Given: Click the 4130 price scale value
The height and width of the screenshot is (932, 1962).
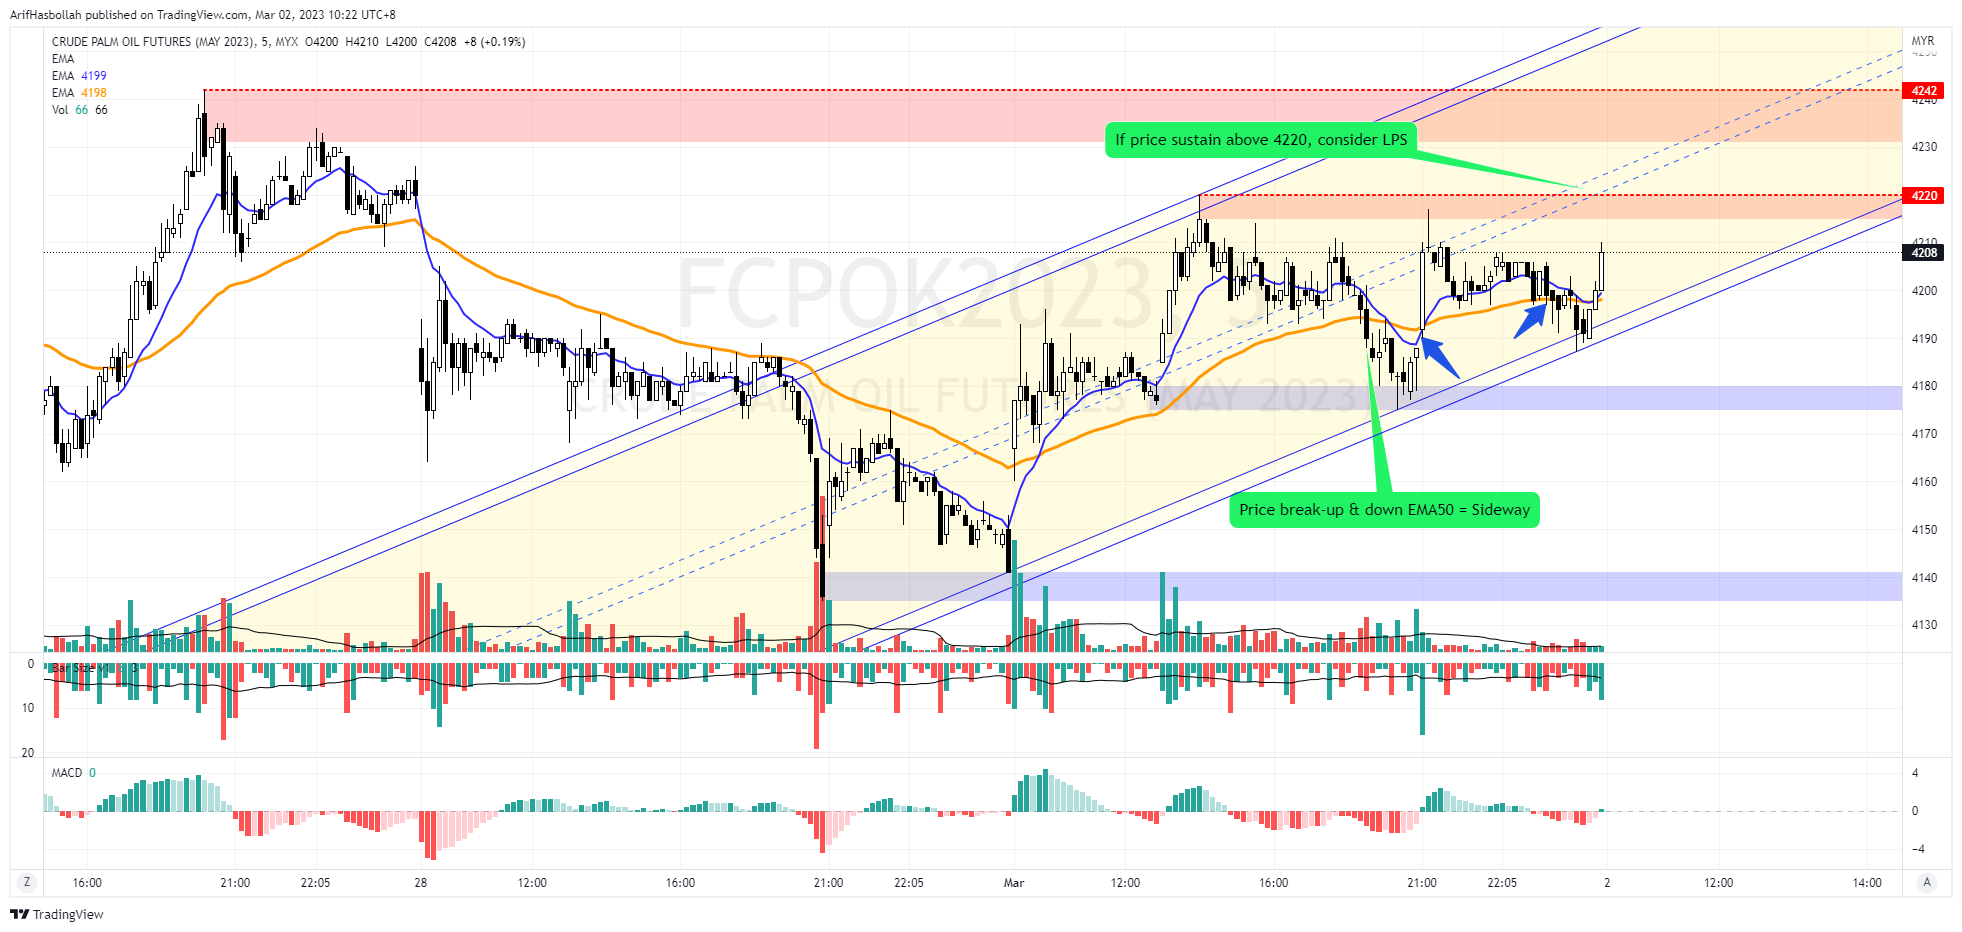Looking at the screenshot, I should (x=1924, y=625).
